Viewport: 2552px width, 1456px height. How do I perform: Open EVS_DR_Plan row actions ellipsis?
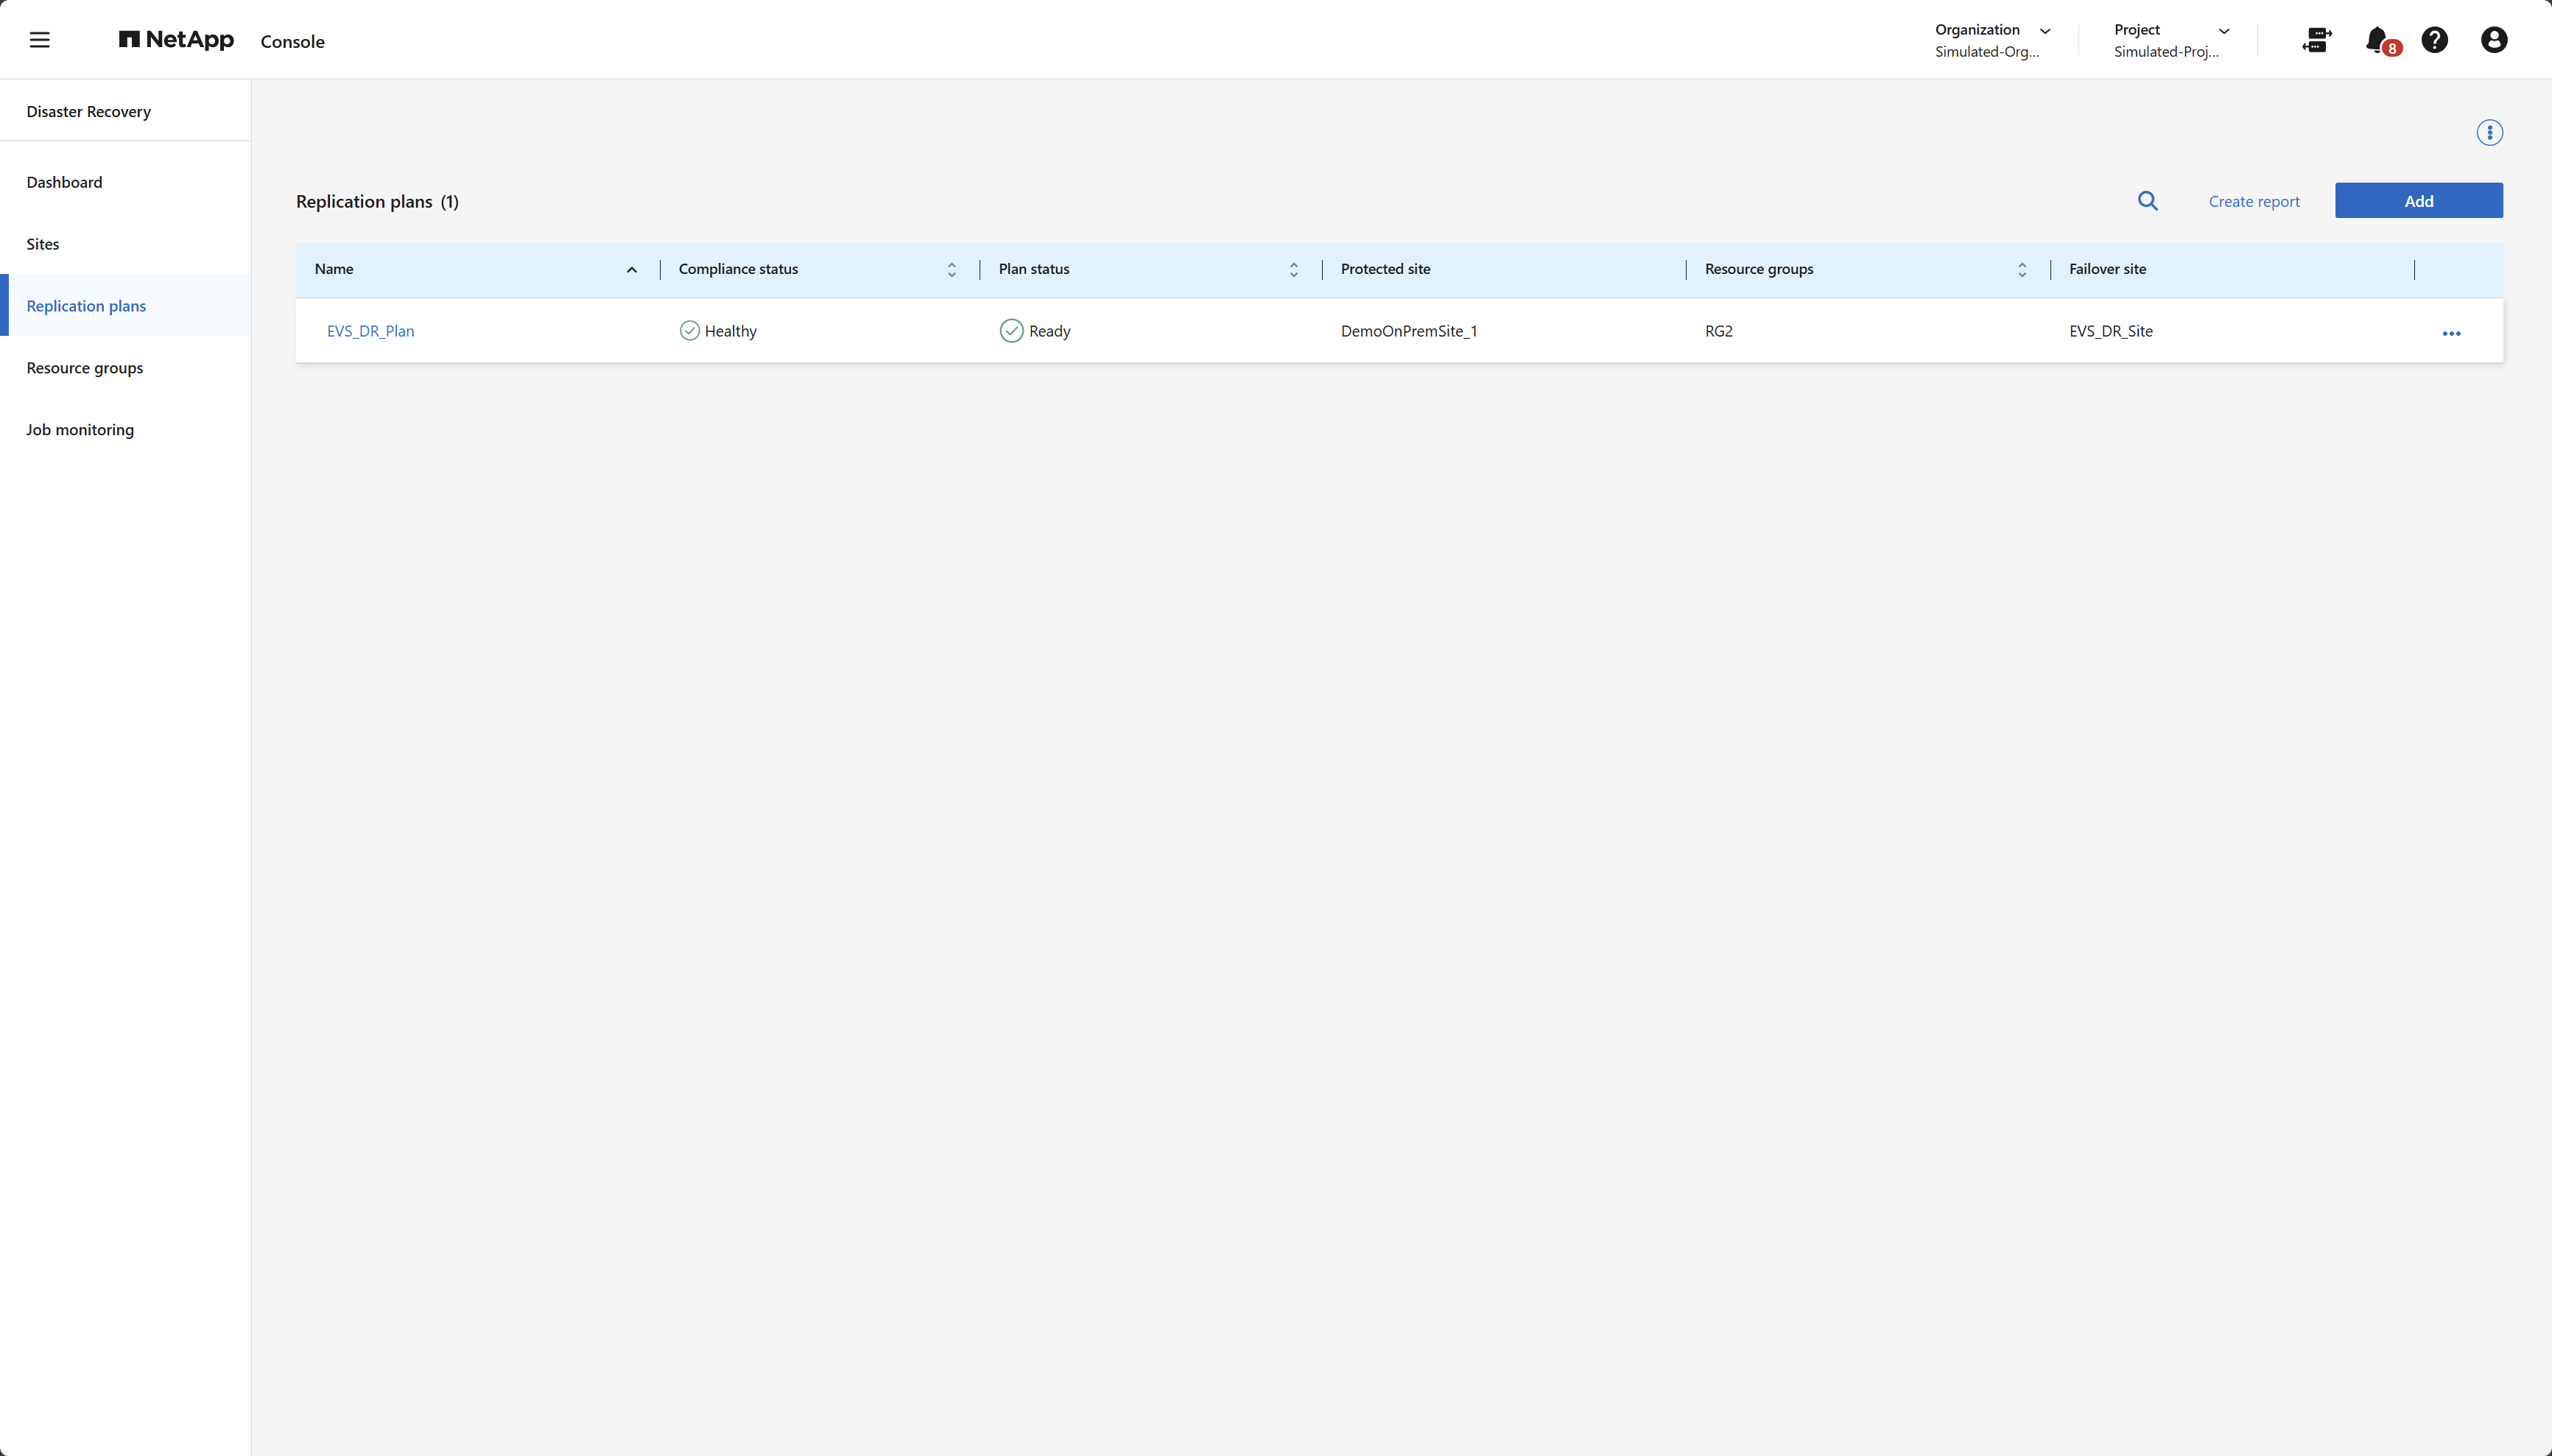click(2451, 333)
